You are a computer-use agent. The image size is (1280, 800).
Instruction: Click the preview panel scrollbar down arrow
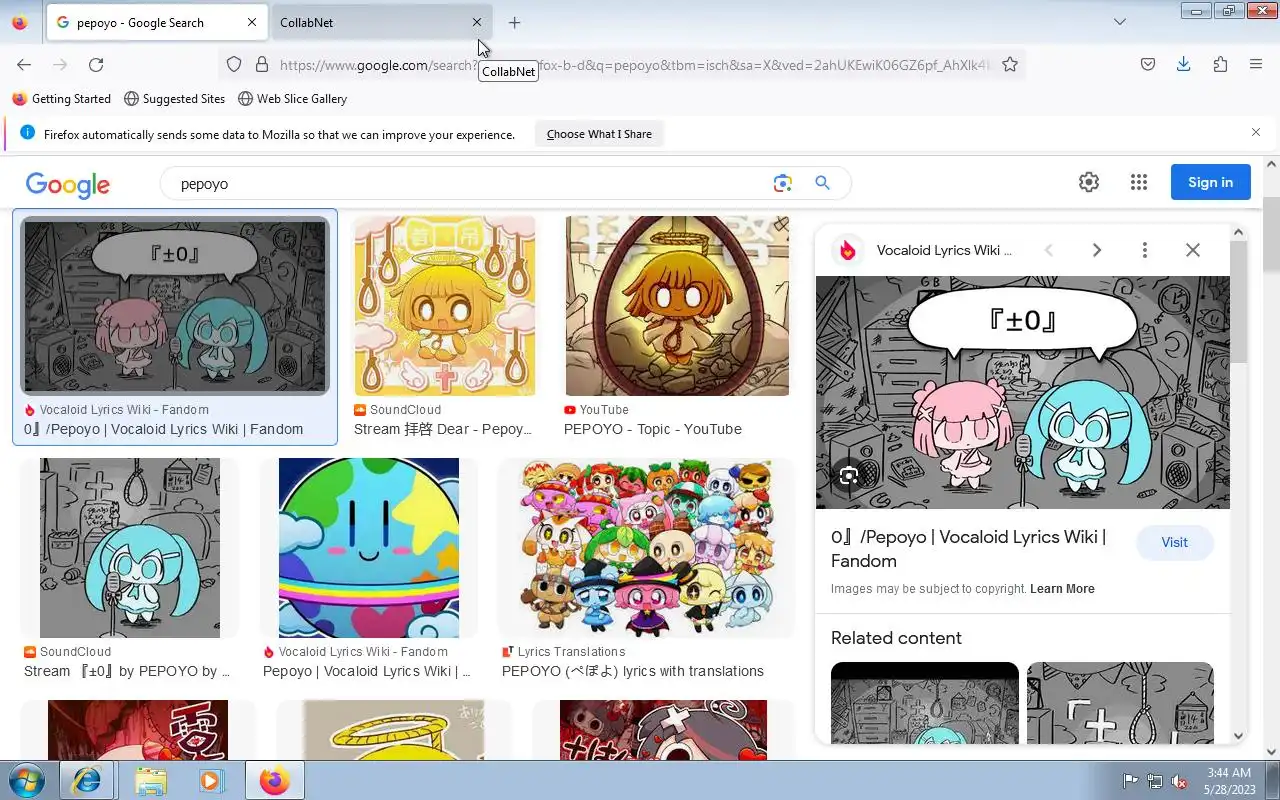pyautogui.click(x=1238, y=736)
